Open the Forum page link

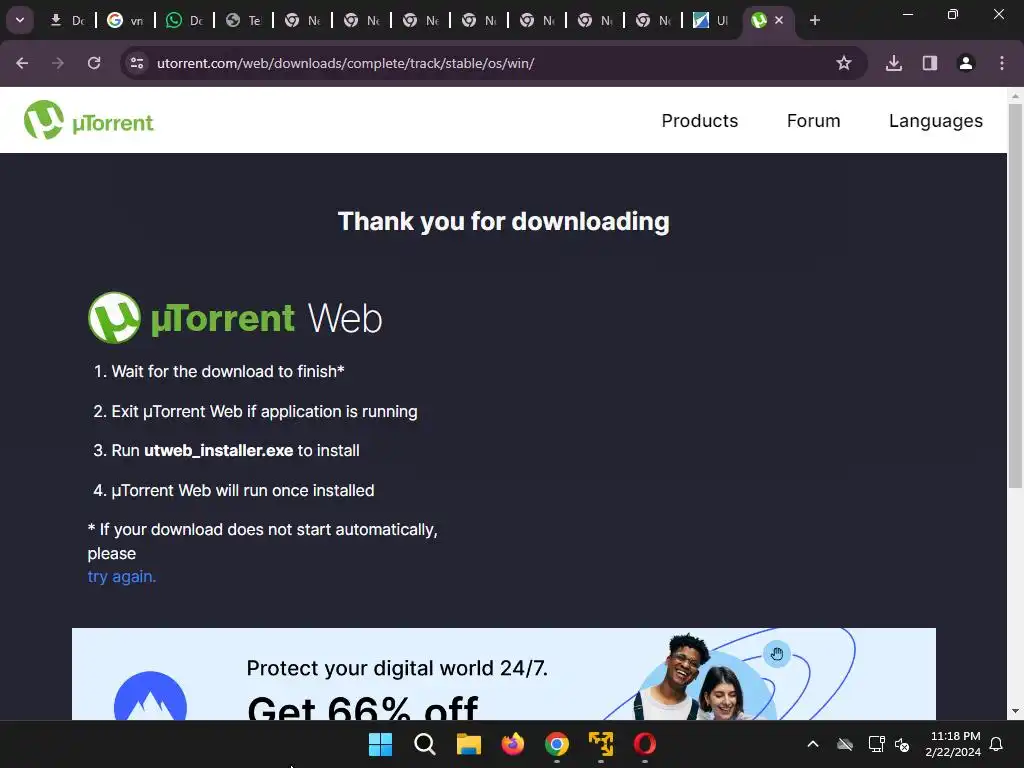(x=813, y=121)
